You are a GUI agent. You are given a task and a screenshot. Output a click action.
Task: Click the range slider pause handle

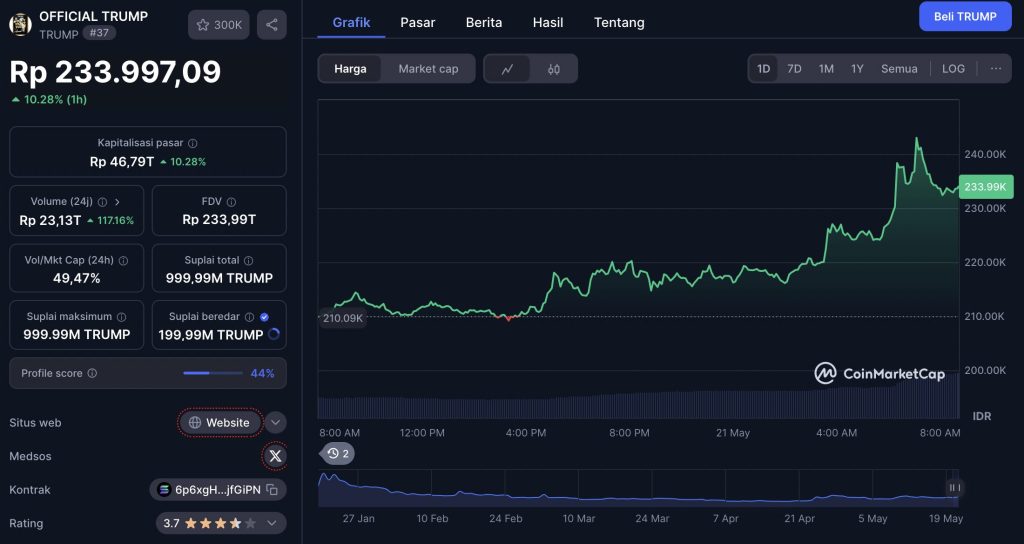pos(954,488)
